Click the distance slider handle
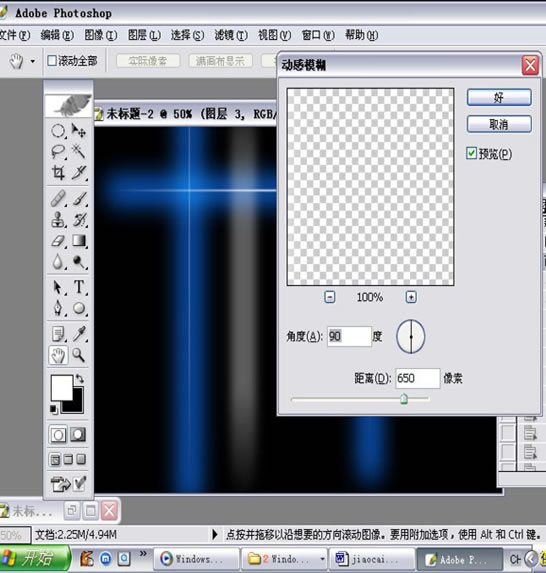Image resolution: width=546 pixels, height=573 pixels. (x=404, y=399)
